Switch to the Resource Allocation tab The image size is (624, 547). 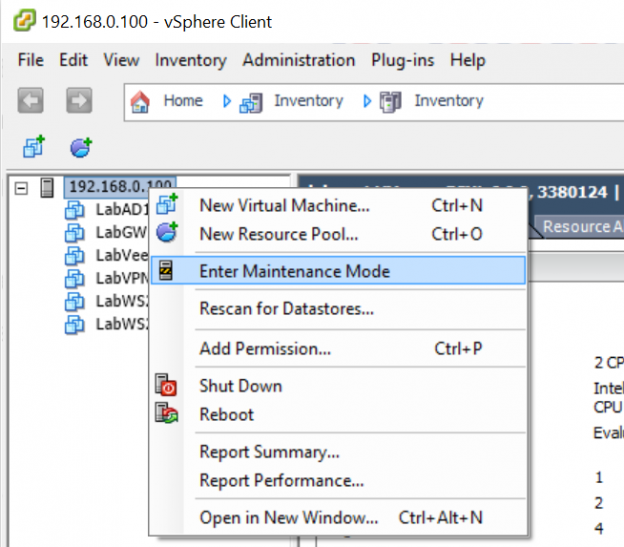(579, 226)
